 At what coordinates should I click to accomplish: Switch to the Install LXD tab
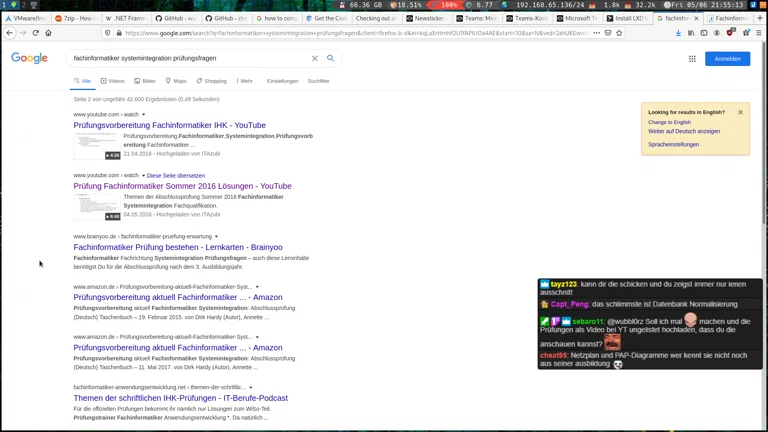pyautogui.click(x=628, y=18)
